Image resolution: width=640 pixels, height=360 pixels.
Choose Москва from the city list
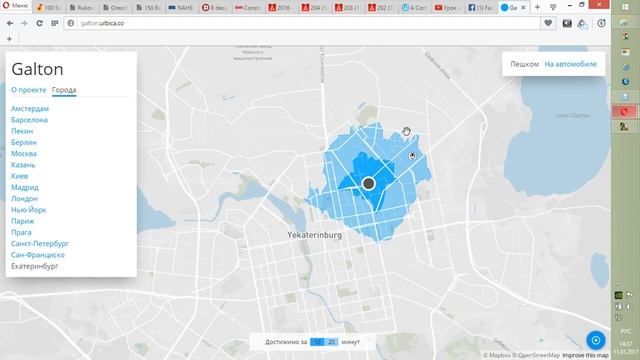24,153
